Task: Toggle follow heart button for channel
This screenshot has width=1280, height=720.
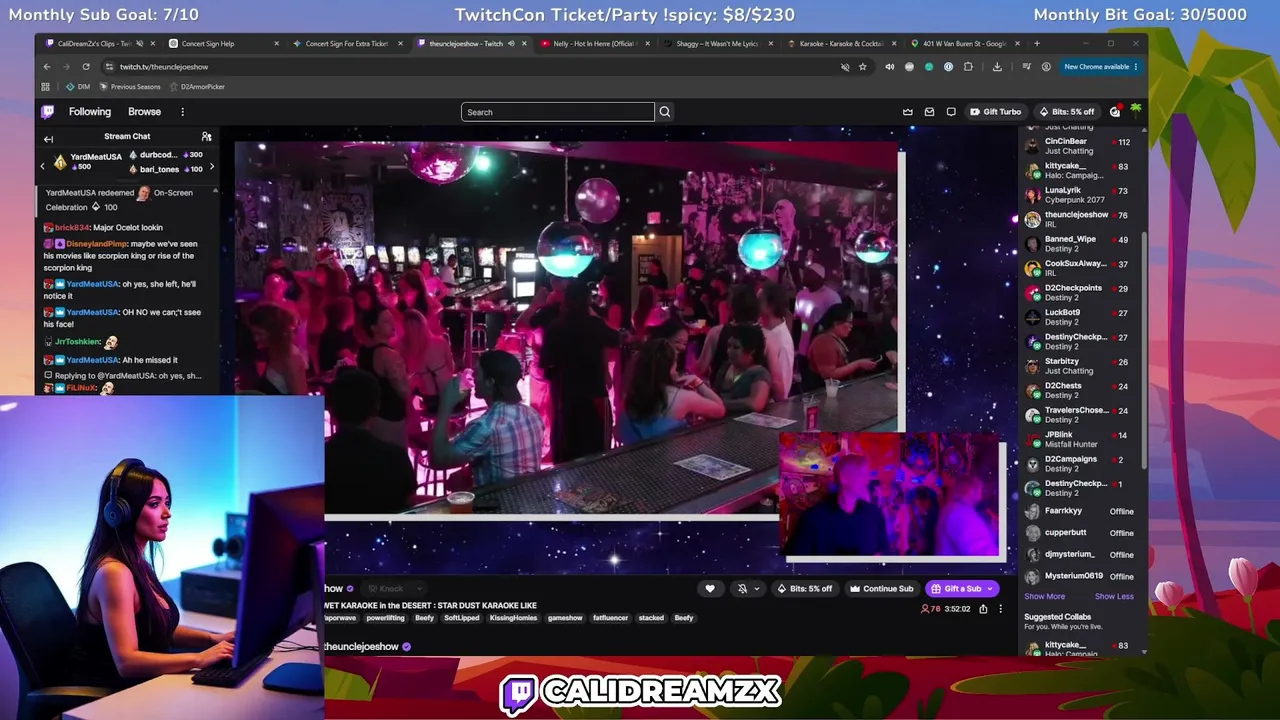Action: click(710, 589)
